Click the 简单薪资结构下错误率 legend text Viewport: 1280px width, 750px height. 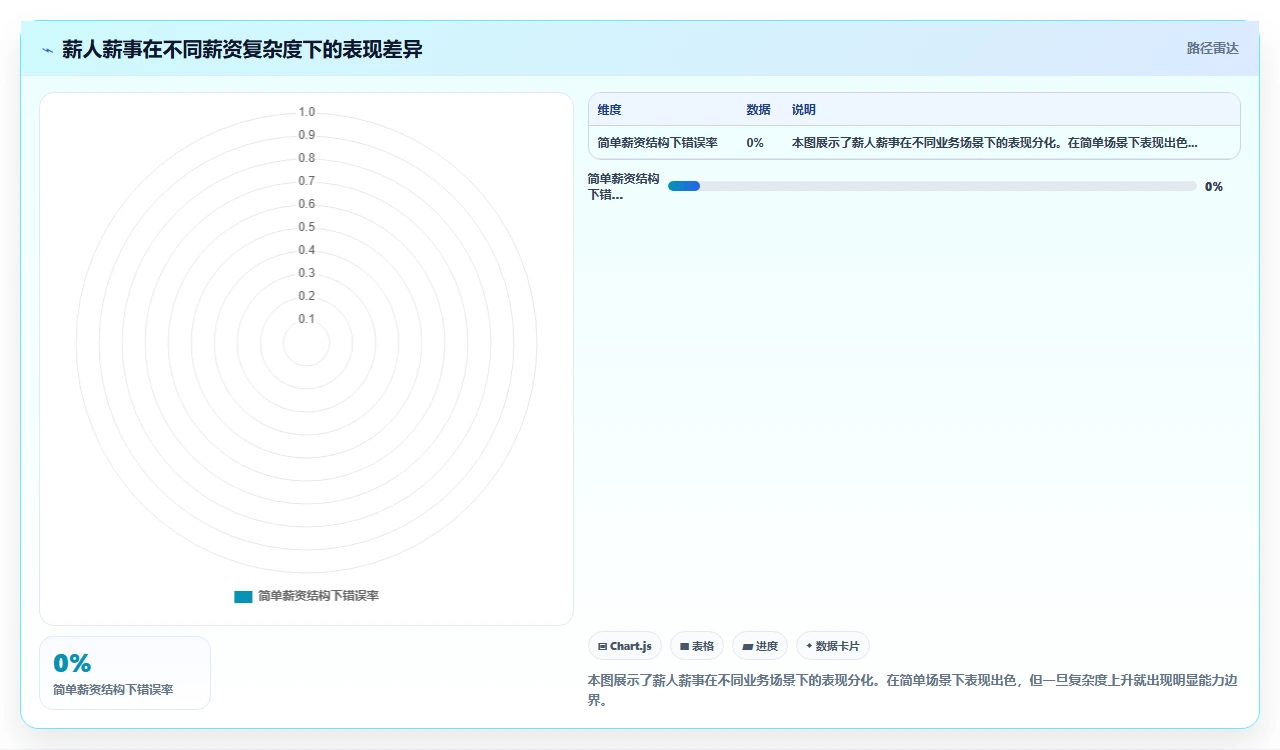(x=318, y=596)
